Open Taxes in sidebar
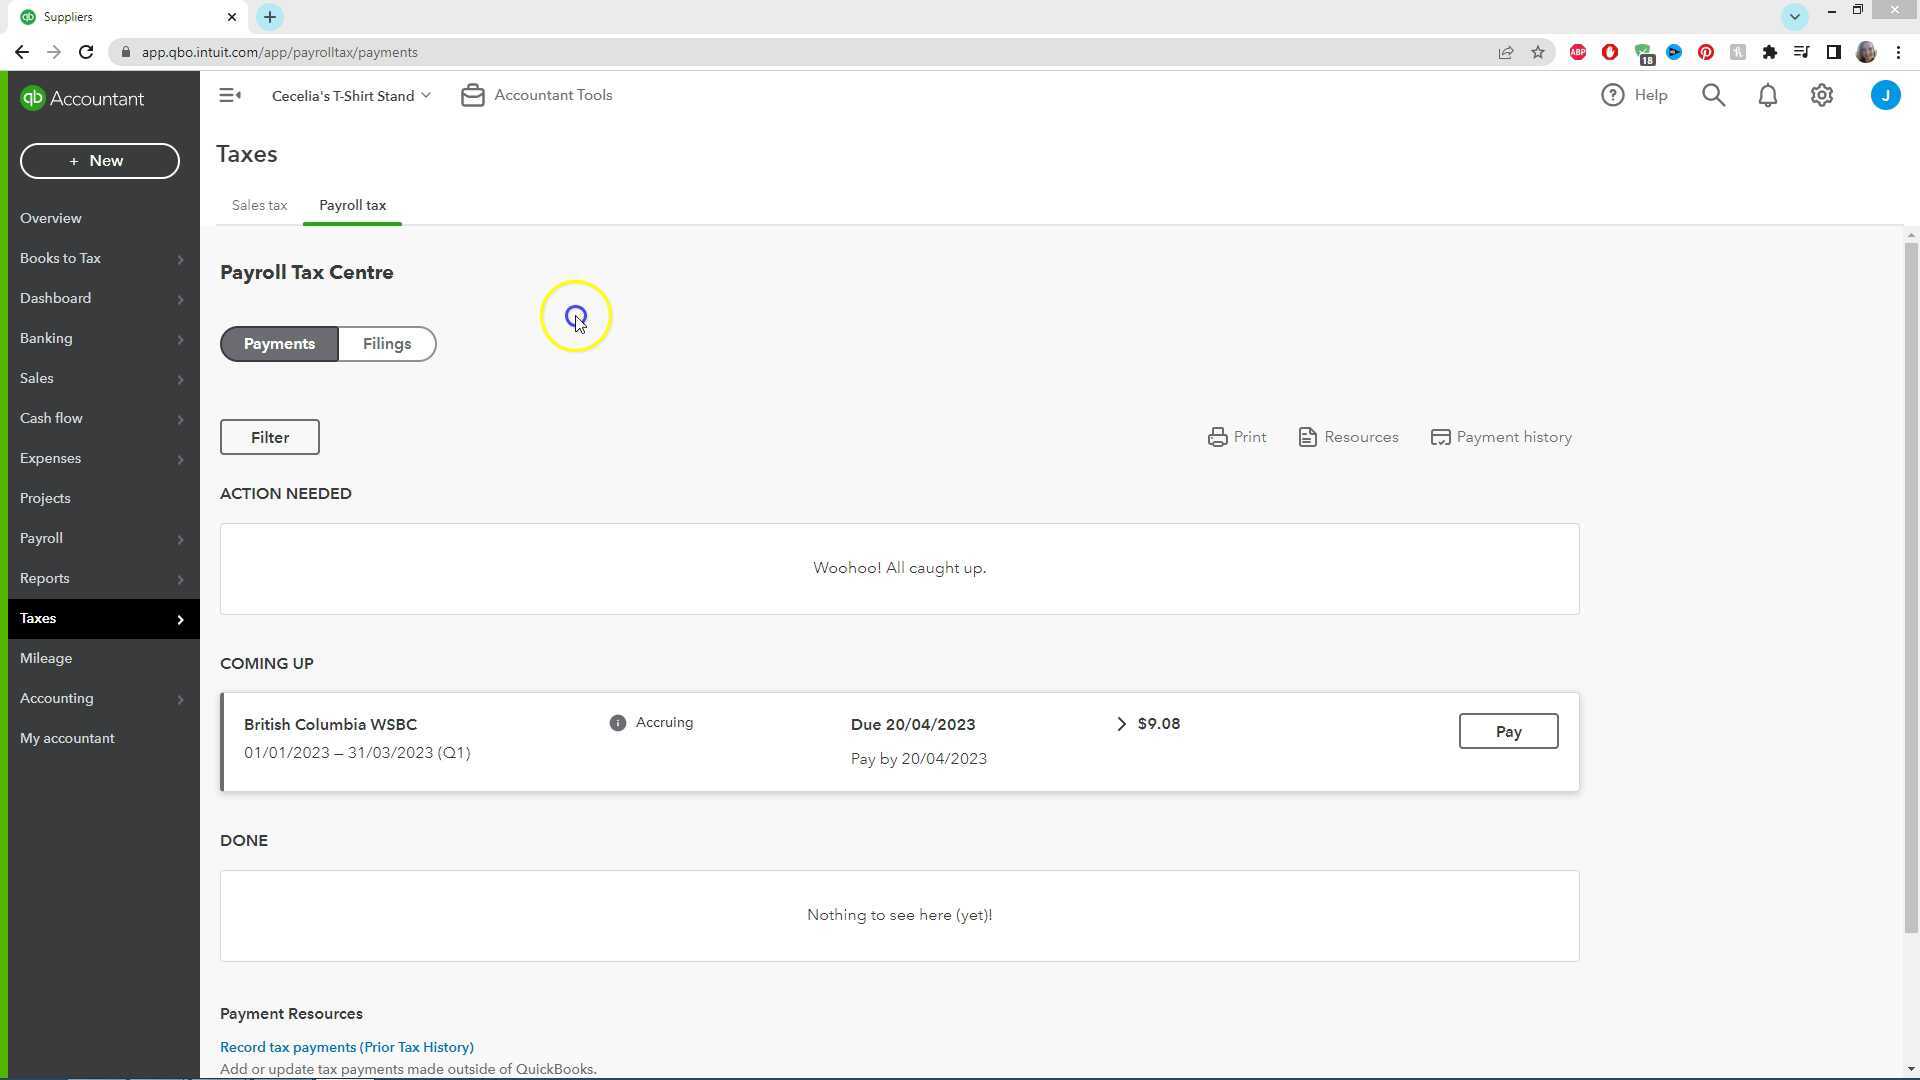This screenshot has width=1920, height=1080. pyautogui.click(x=104, y=618)
